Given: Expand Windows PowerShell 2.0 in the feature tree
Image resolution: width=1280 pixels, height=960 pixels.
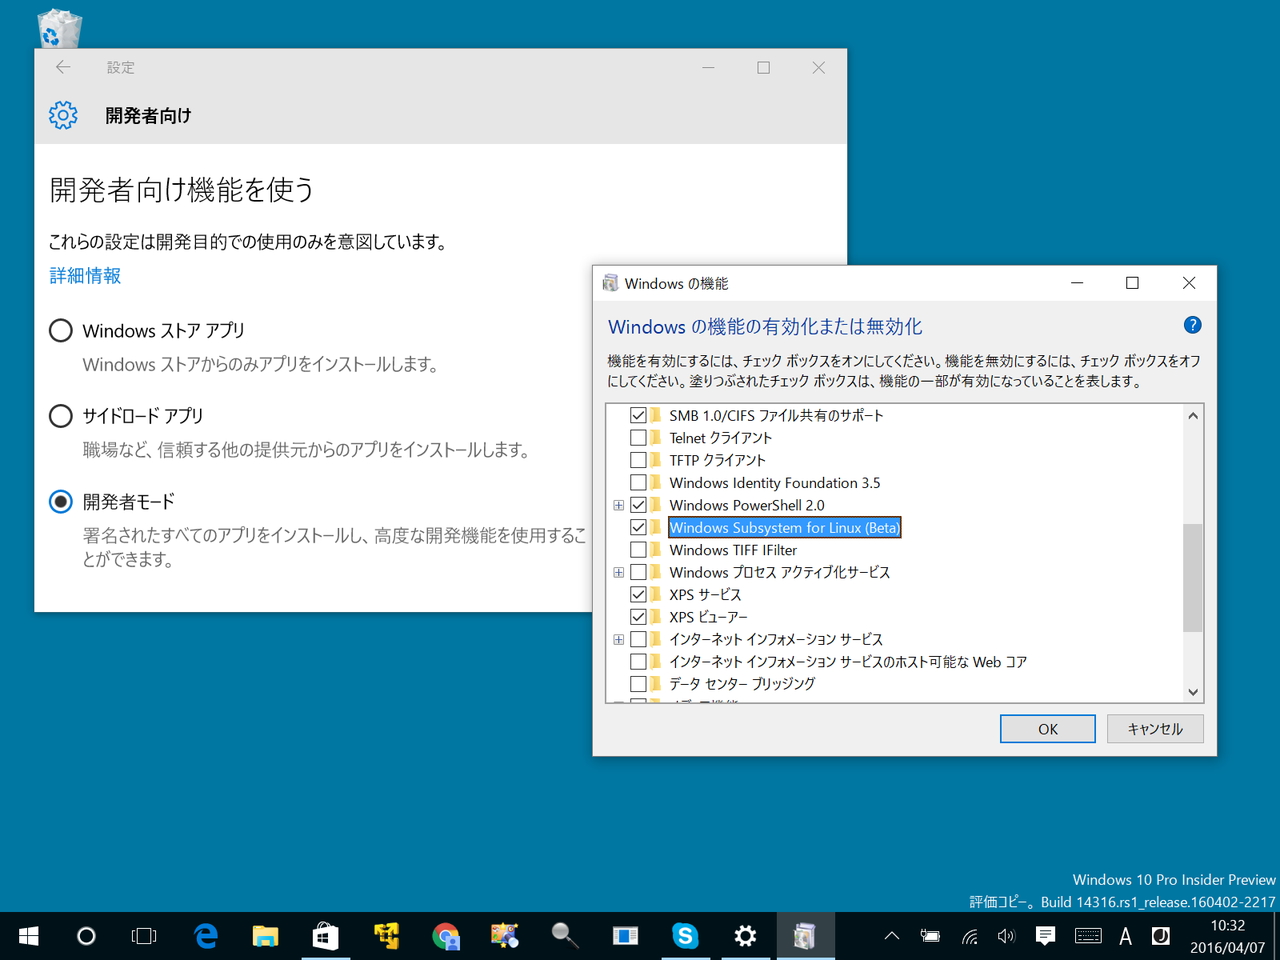Looking at the screenshot, I should (618, 504).
